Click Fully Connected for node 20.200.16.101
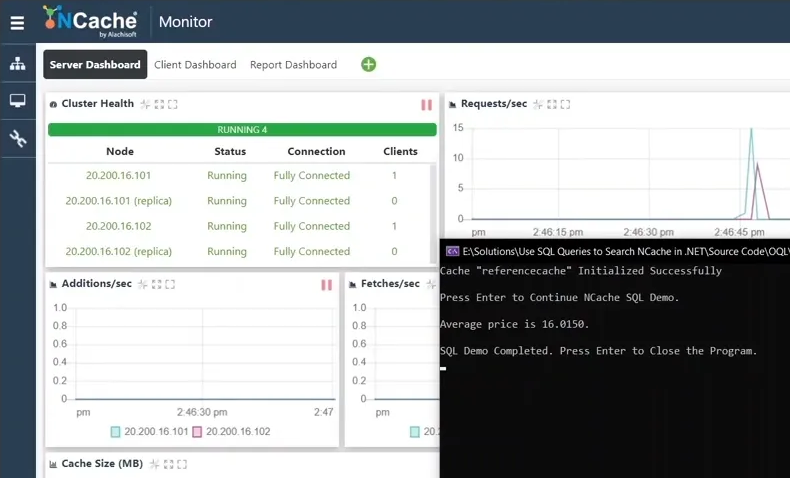 312,175
